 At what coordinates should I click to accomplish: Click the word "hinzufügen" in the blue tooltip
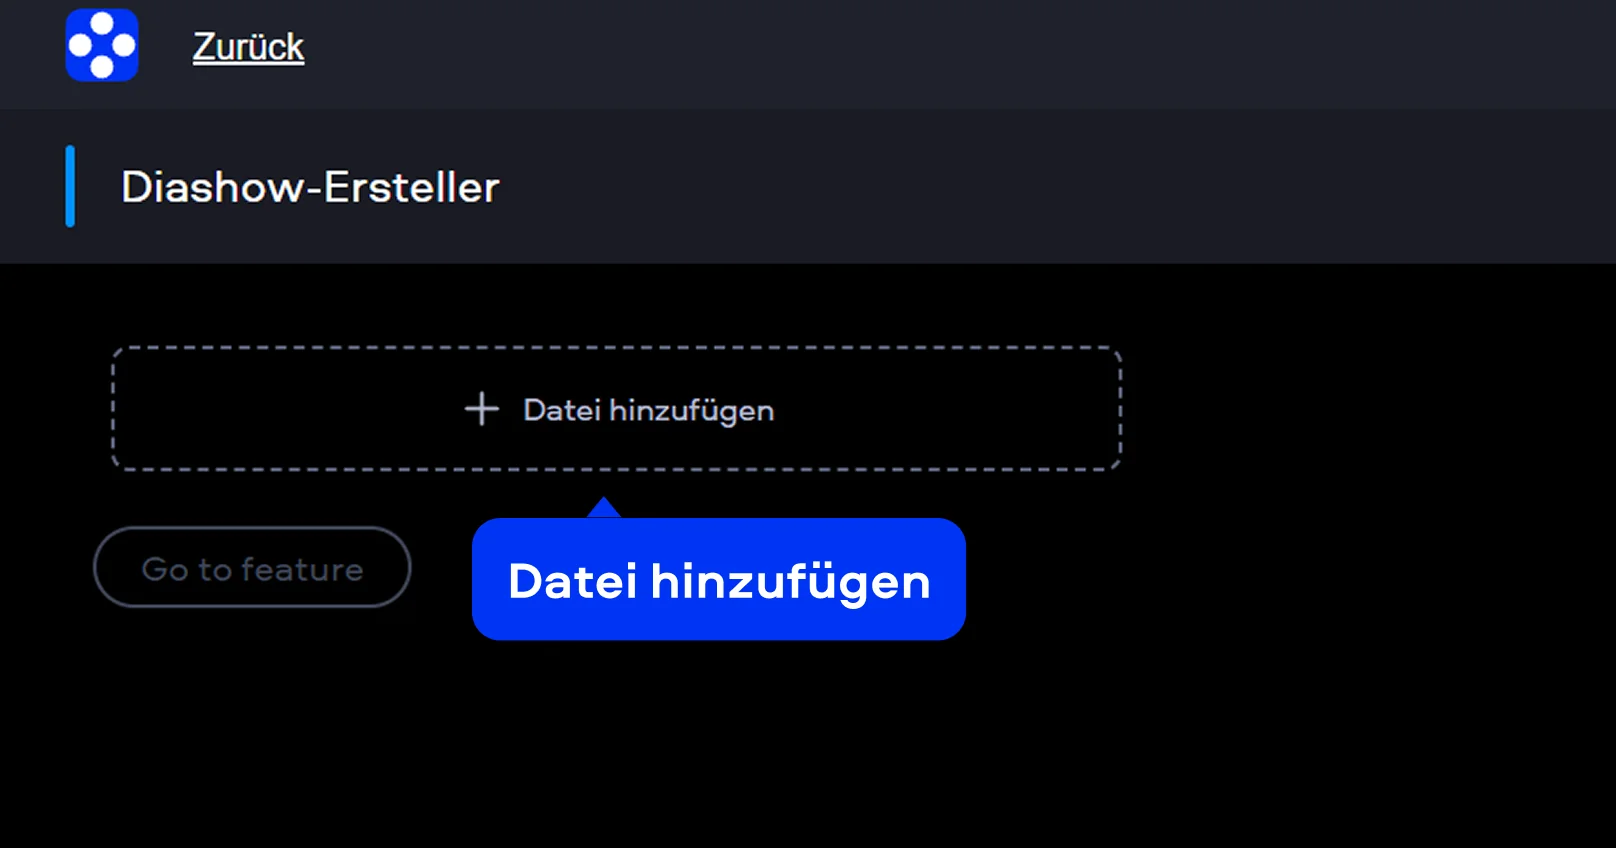tap(790, 582)
